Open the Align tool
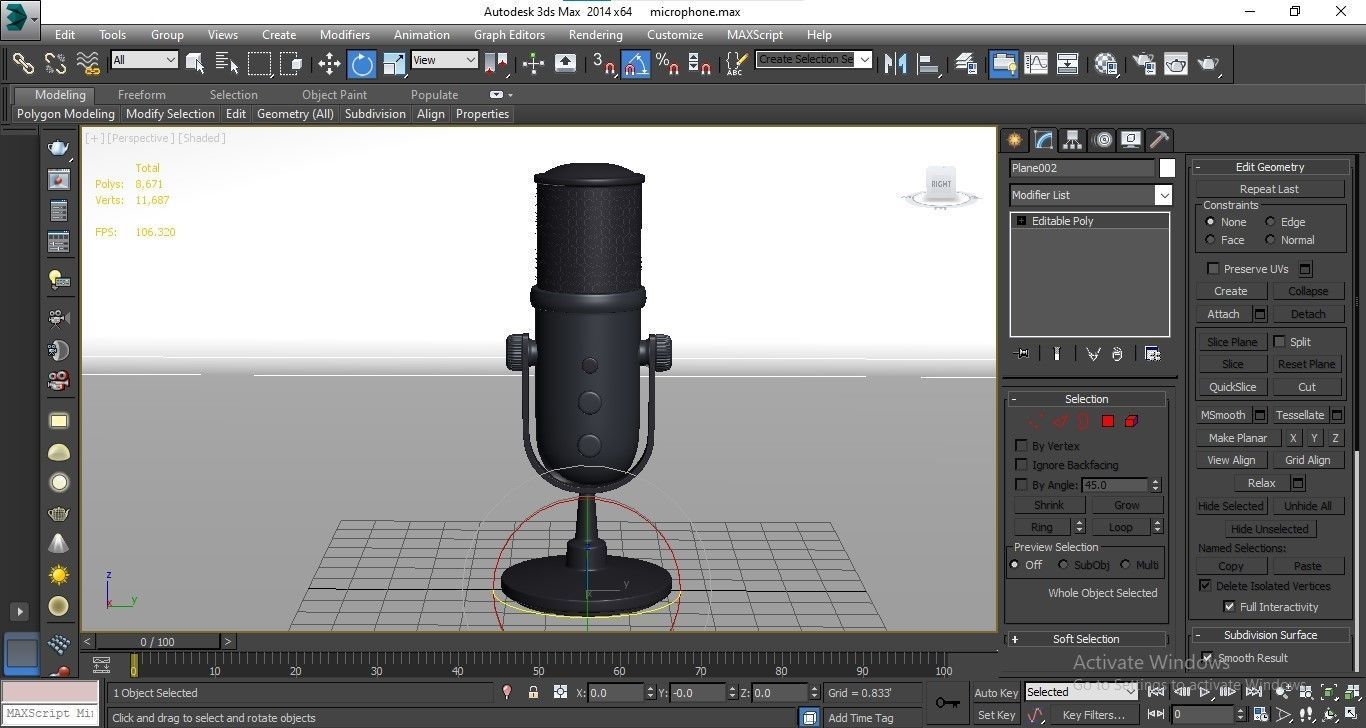The image size is (1366, 728). click(x=929, y=64)
